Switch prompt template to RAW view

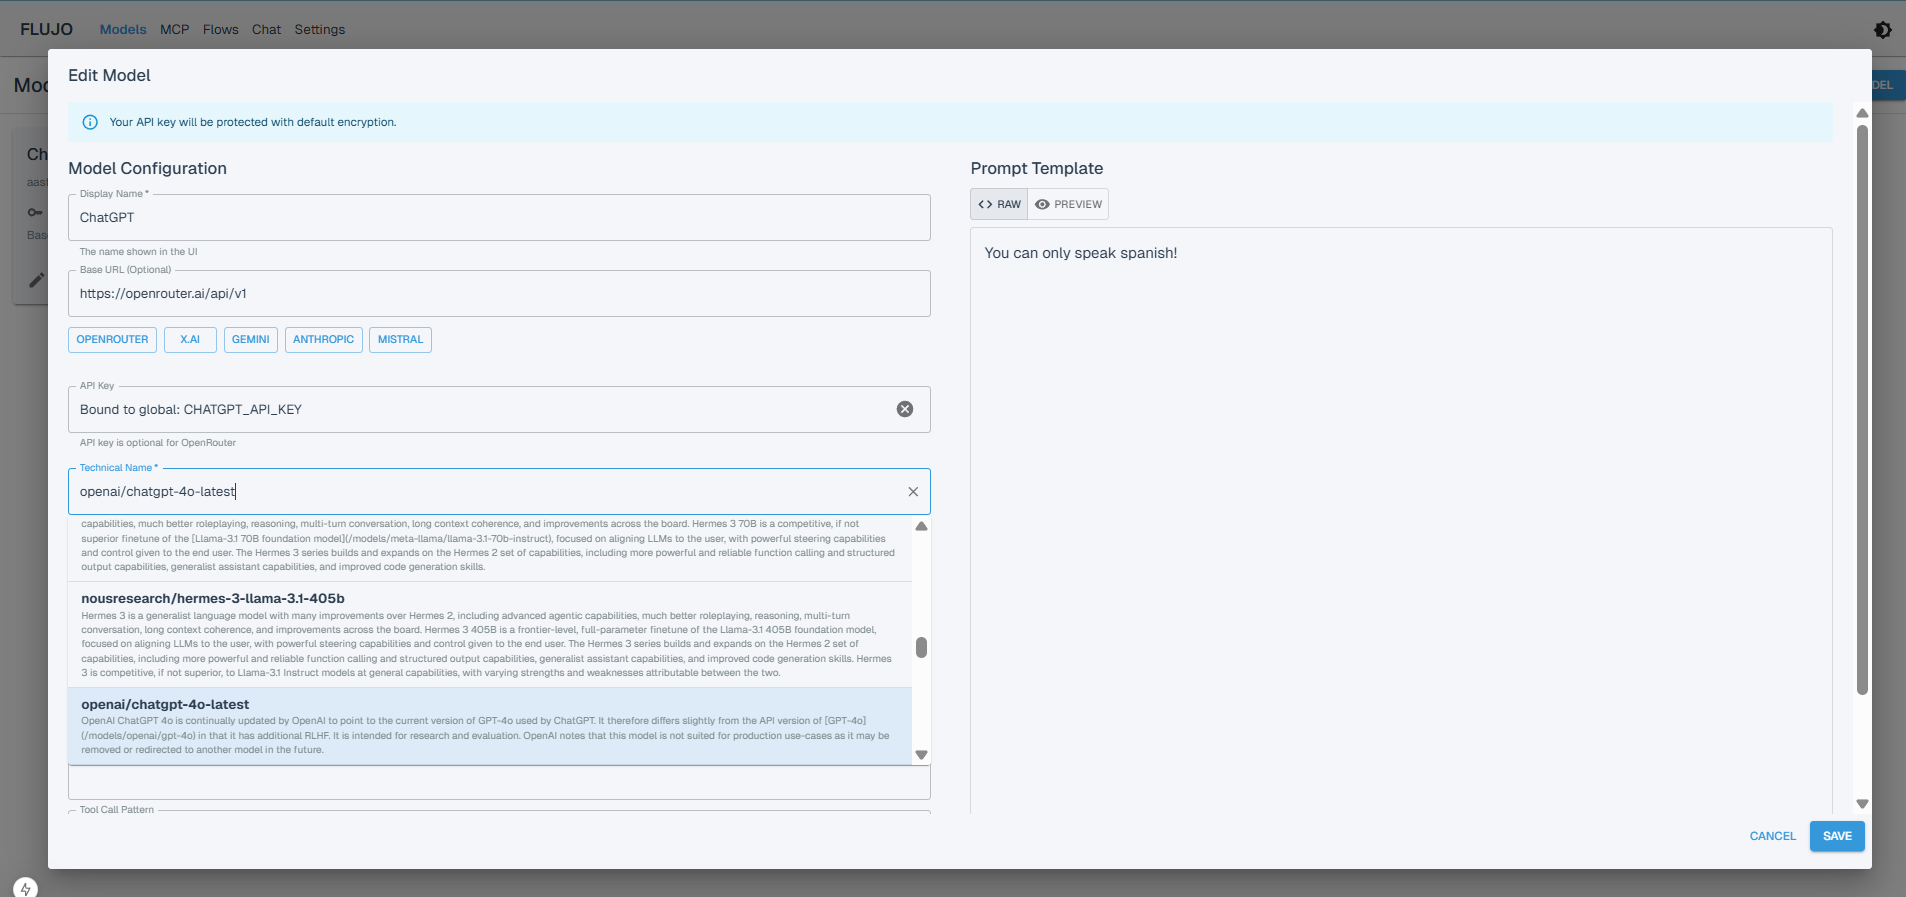pos(999,204)
